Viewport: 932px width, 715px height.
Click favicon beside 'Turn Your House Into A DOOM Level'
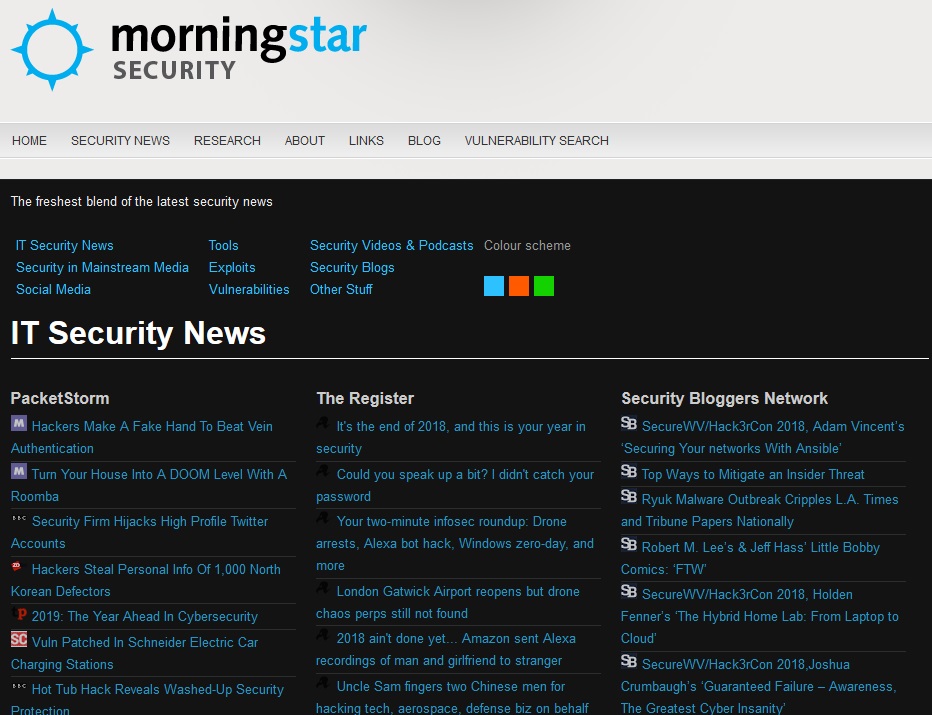tap(19, 471)
